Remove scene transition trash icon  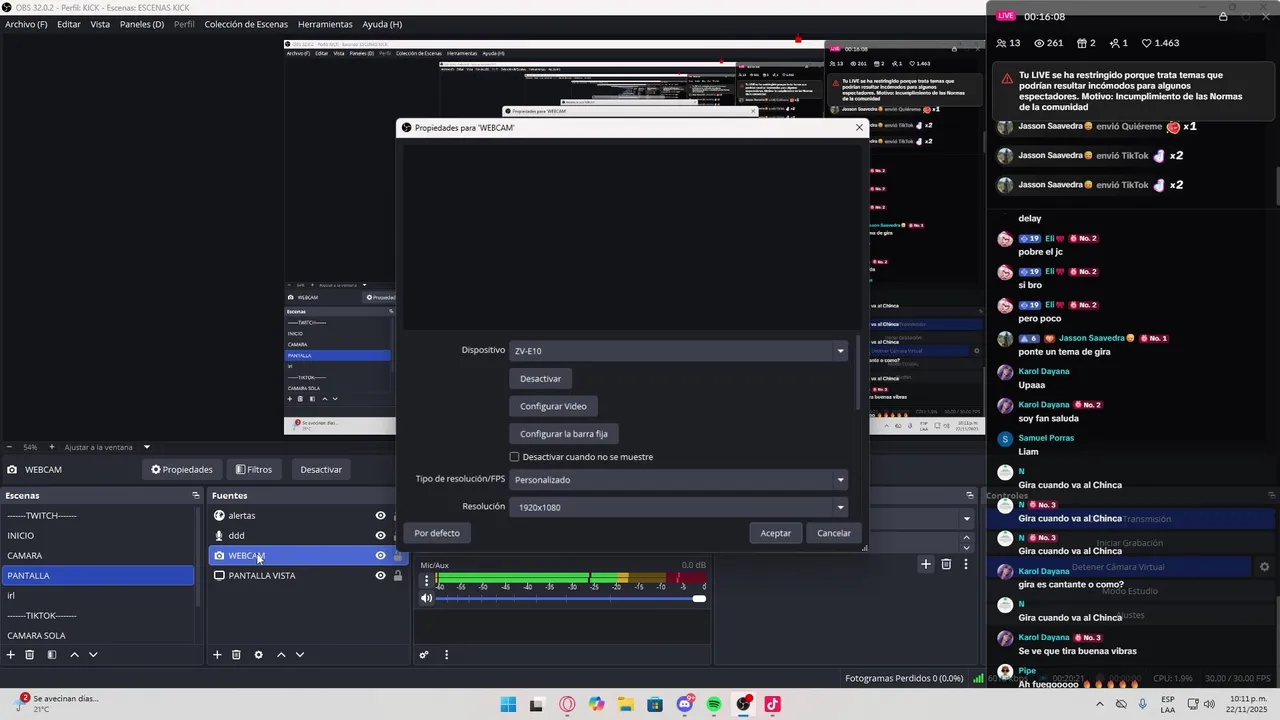(x=946, y=565)
